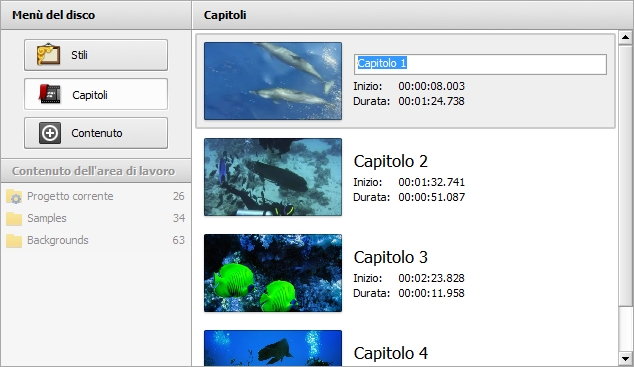Image resolution: width=634 pixels, height=367 pixels.
Task: Click count 26 next to Progetto corrente
Action: (x=179, y=196)
